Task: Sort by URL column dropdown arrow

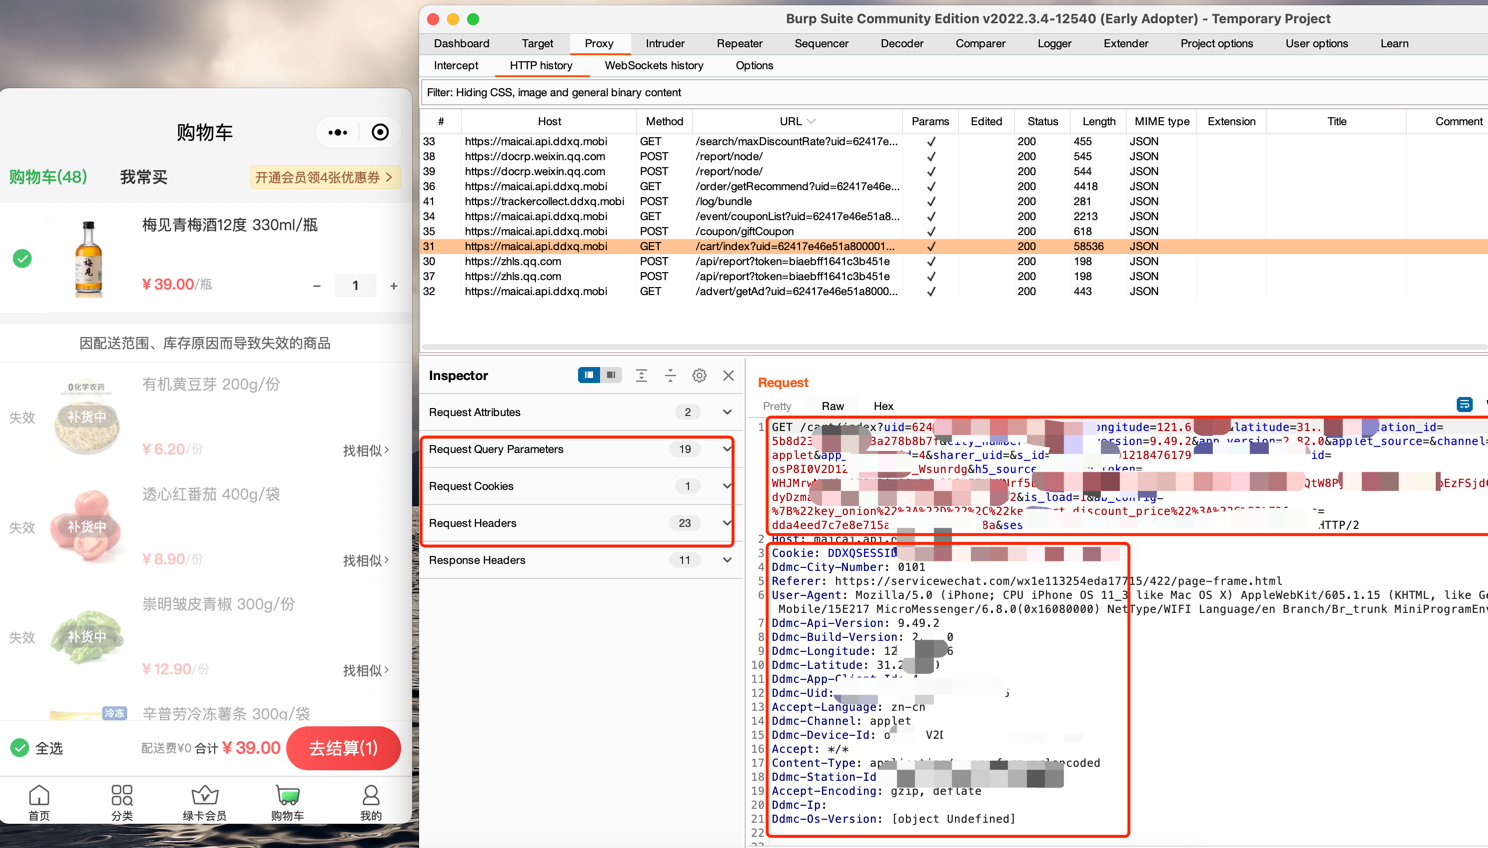Action: tap(811, 122)
